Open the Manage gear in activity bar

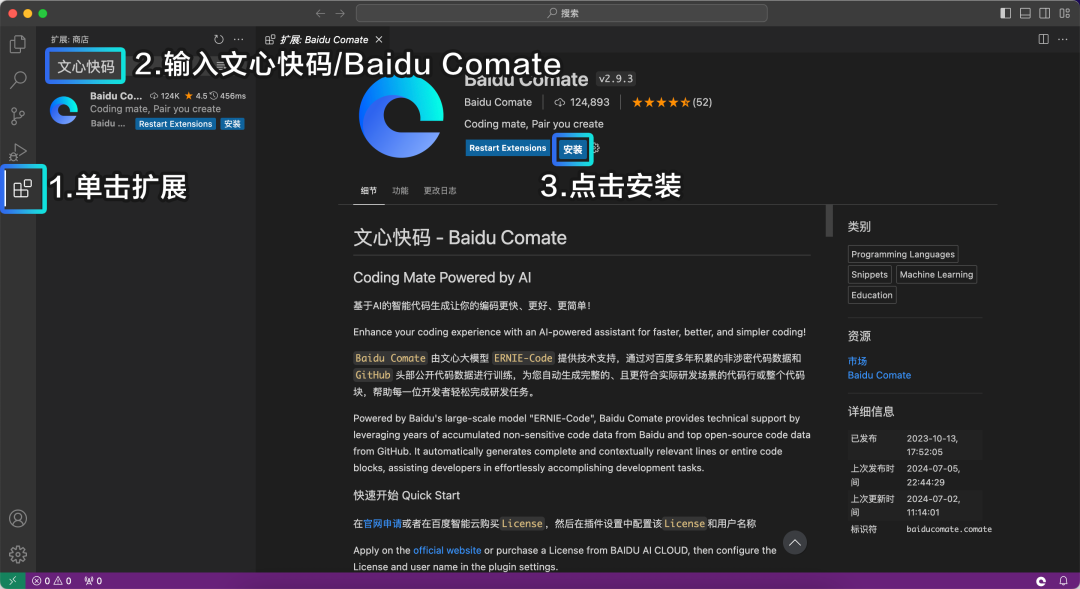[18, 554]
